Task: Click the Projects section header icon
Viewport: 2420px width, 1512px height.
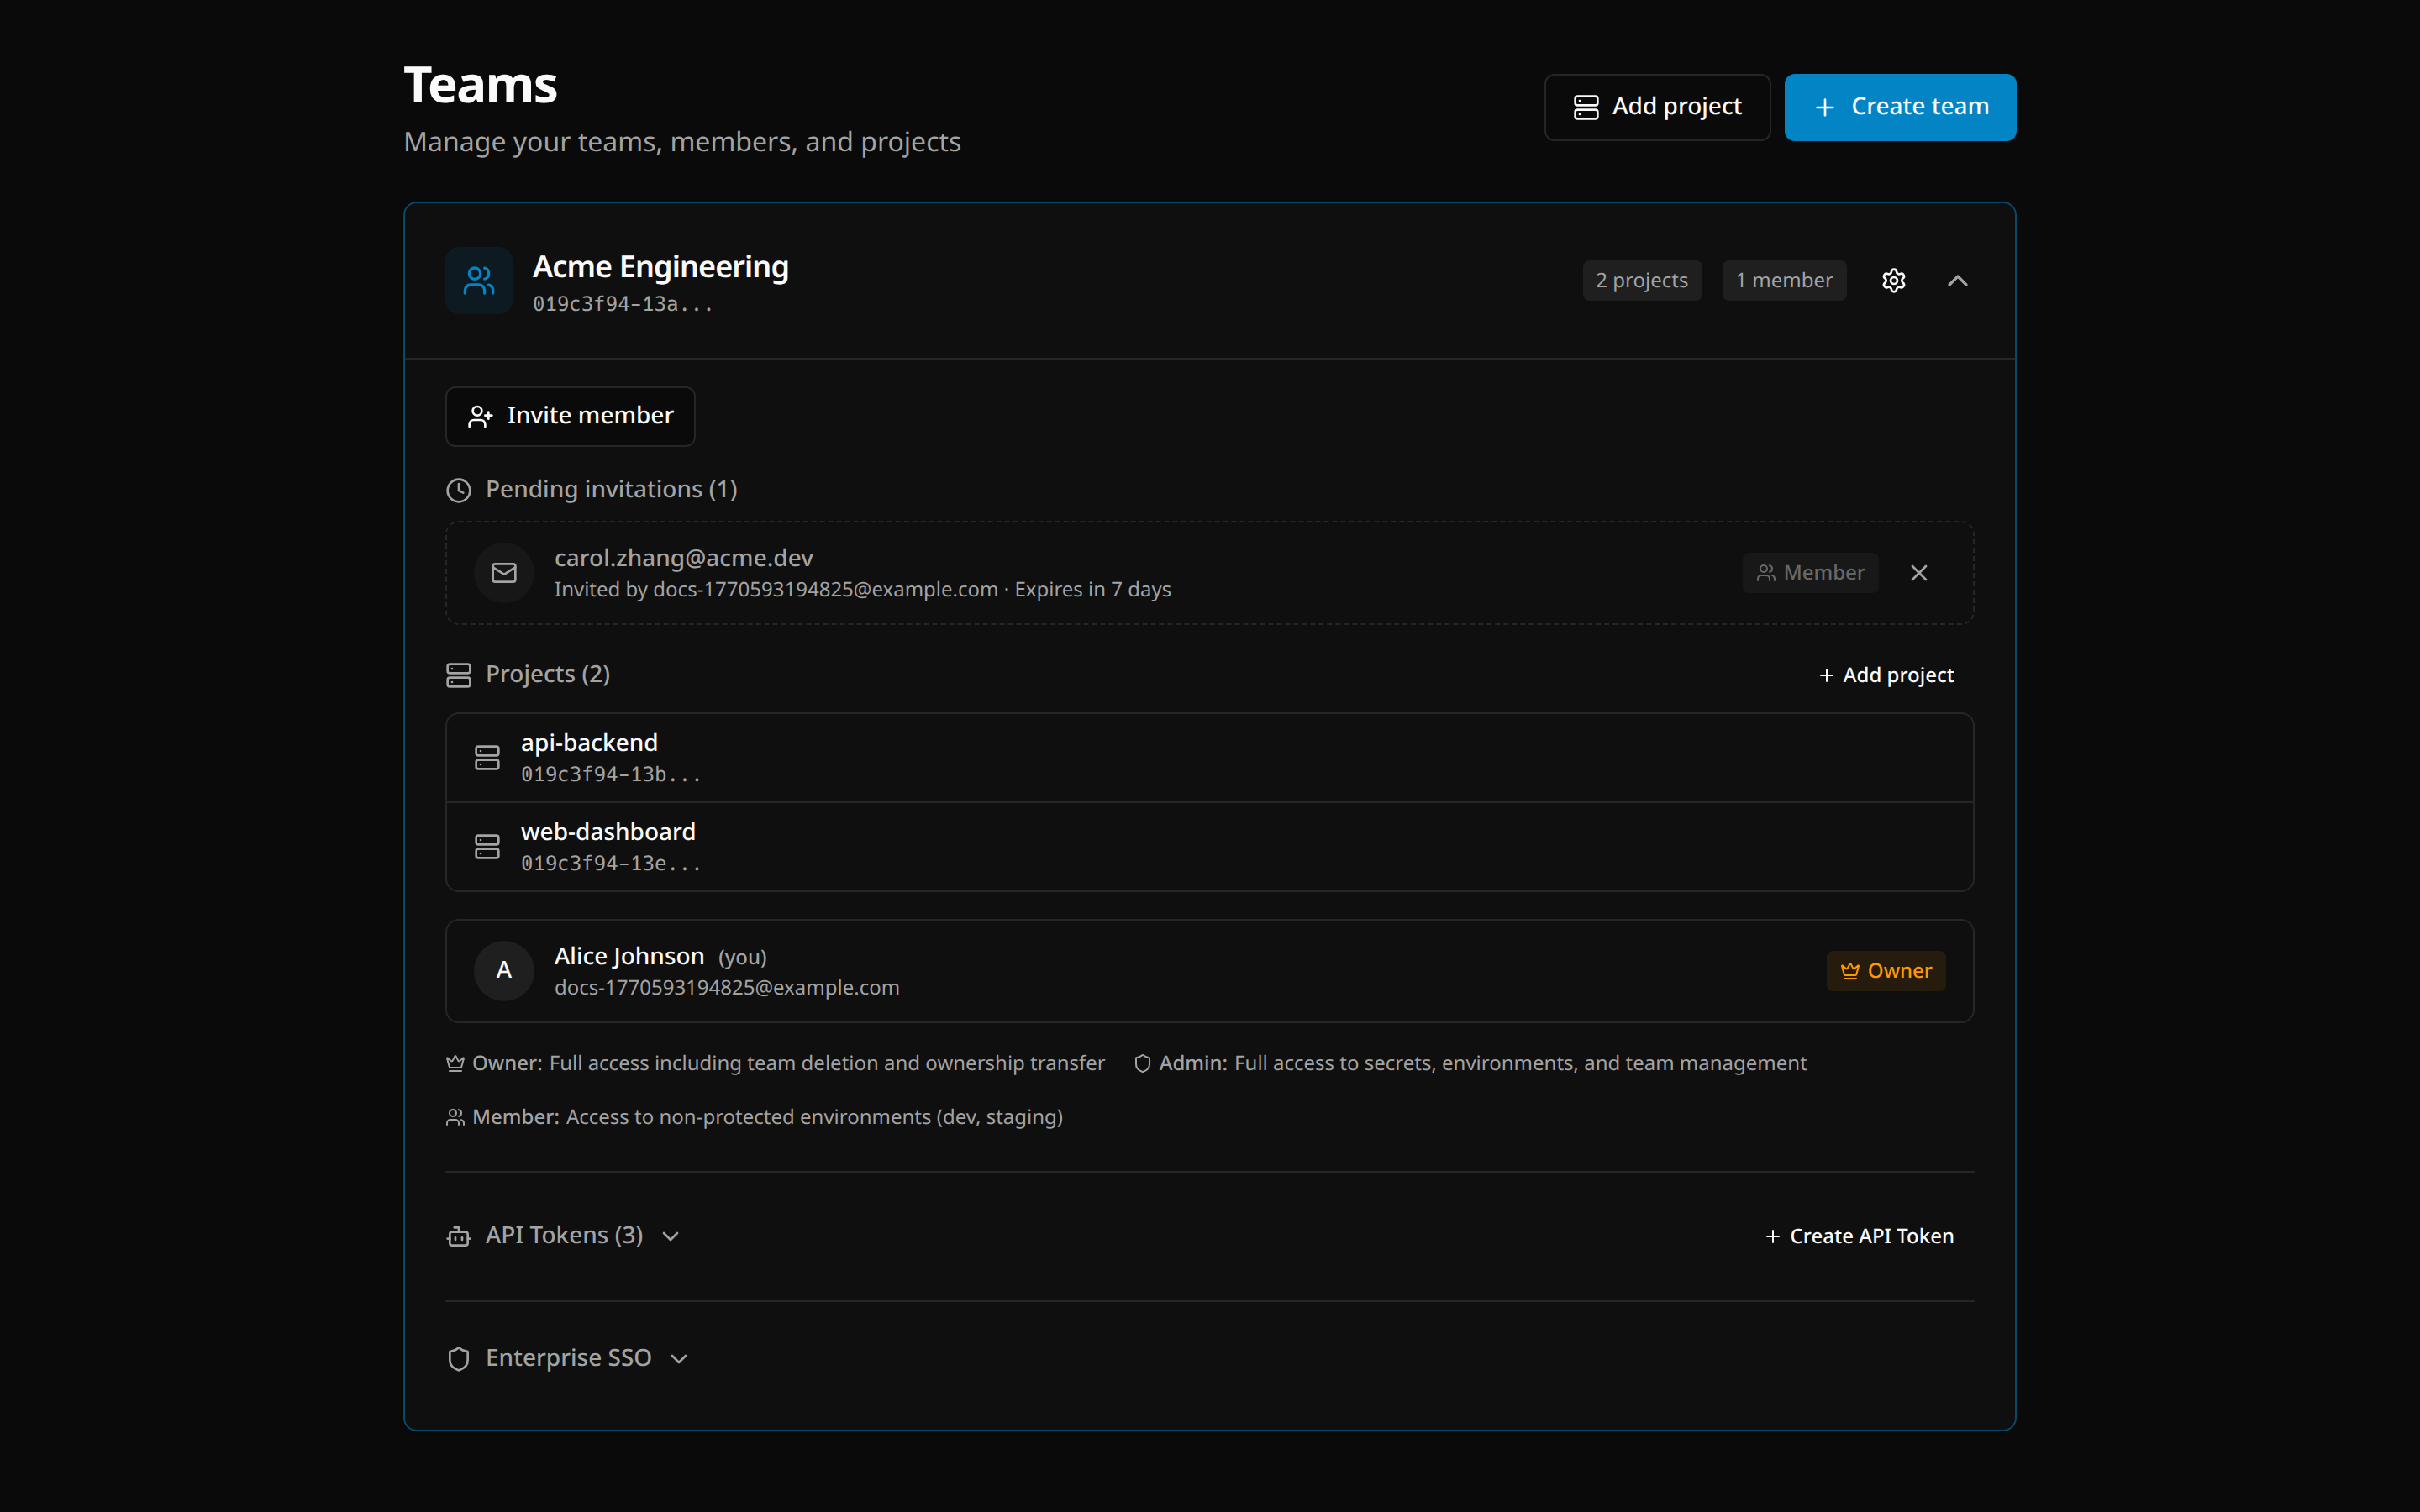Action: [x=458, y=674]
